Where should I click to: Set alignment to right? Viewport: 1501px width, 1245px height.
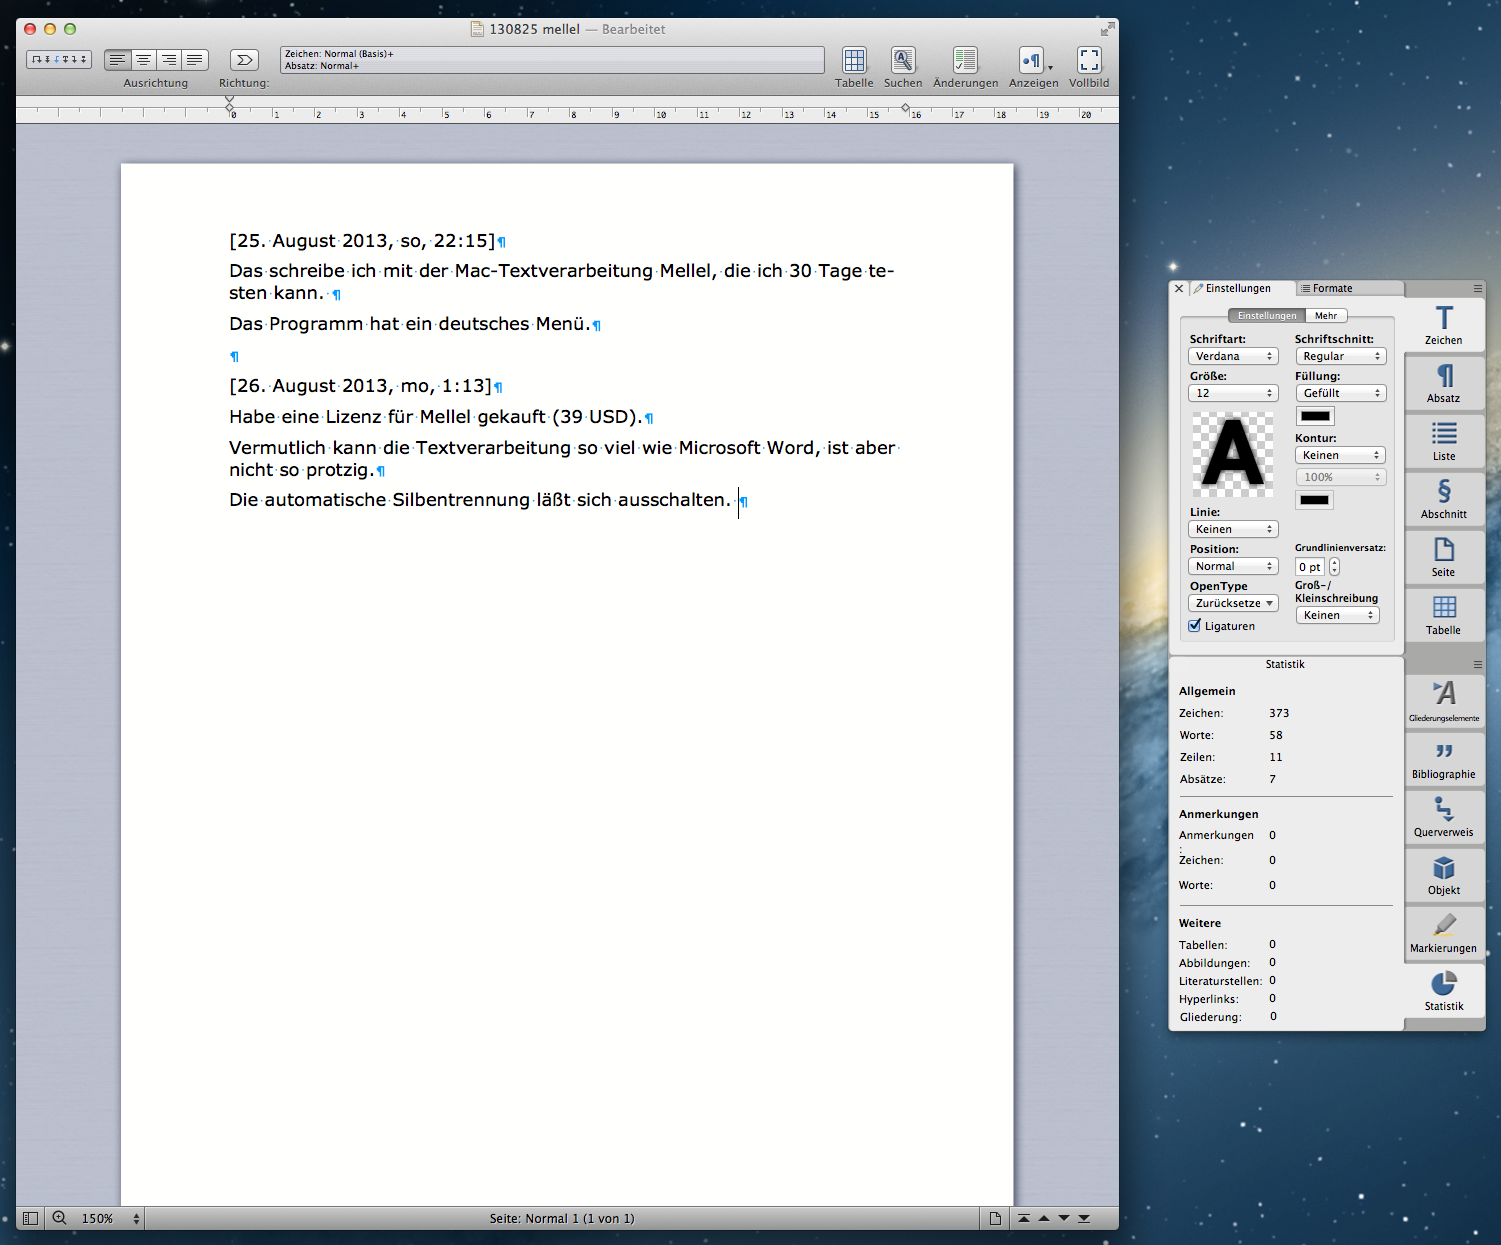(169, 60)
